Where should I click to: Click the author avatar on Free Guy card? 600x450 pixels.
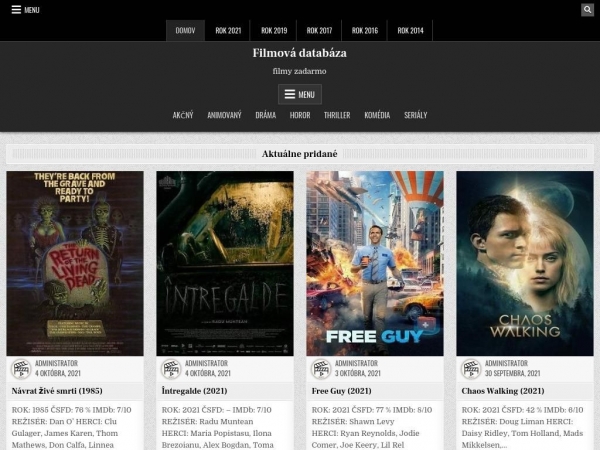321,369
